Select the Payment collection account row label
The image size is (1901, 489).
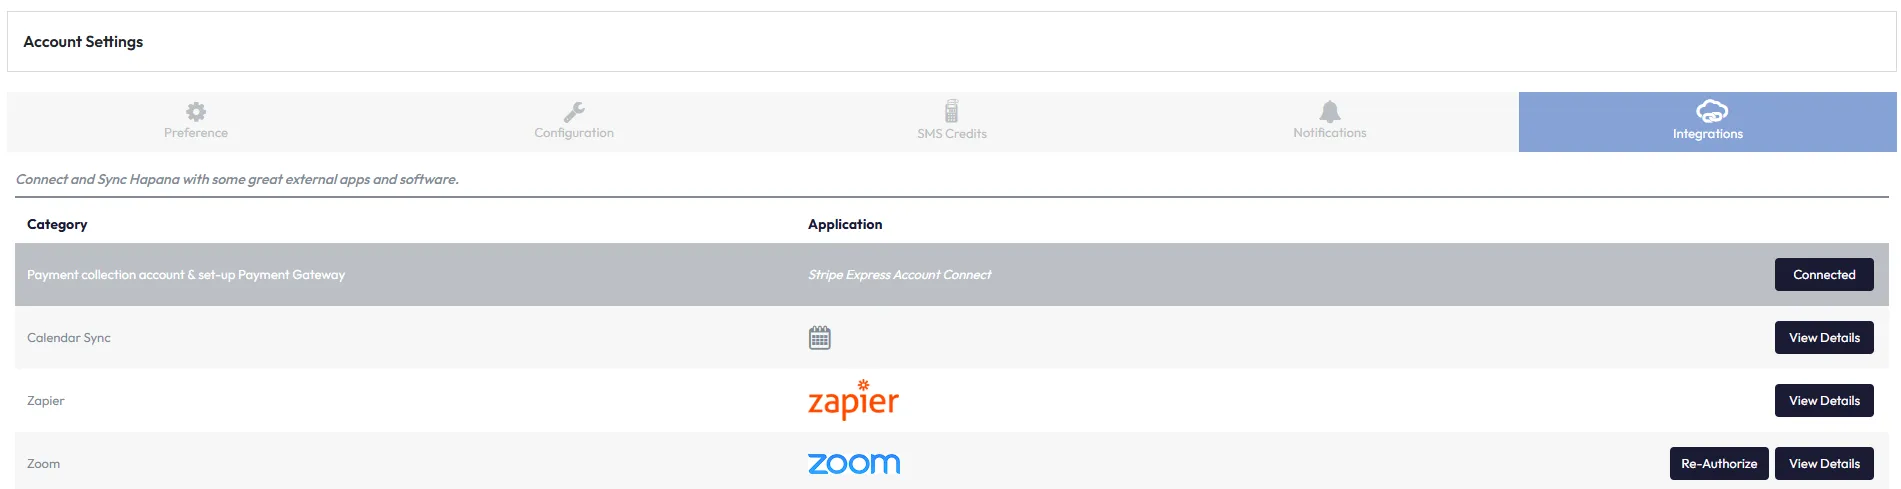pos(186,275)
